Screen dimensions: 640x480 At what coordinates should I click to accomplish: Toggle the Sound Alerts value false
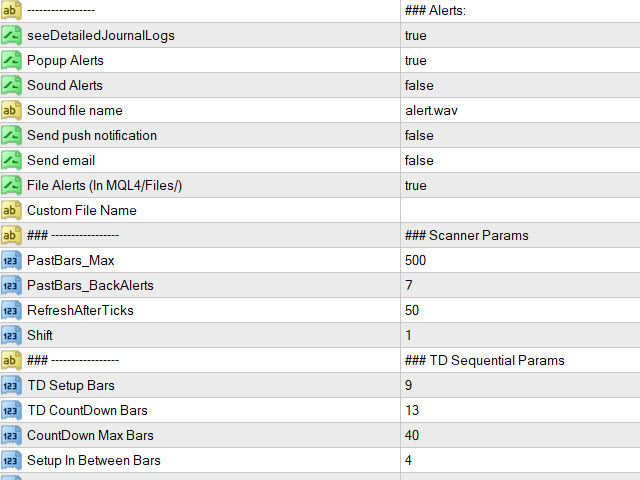[419, 85]
